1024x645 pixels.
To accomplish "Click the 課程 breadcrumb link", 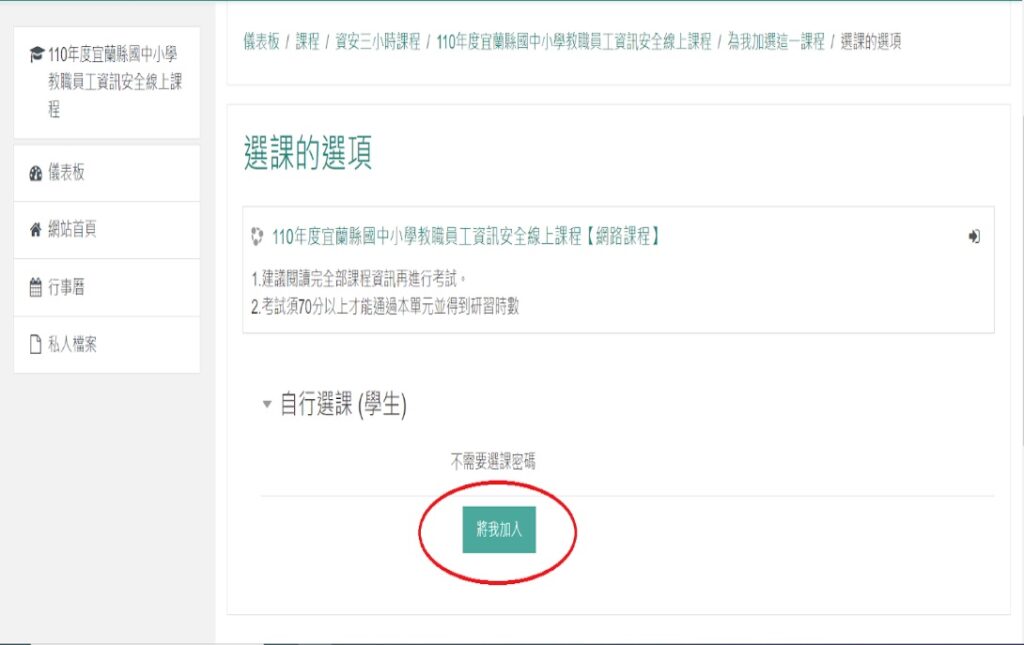I will [308, 42].
